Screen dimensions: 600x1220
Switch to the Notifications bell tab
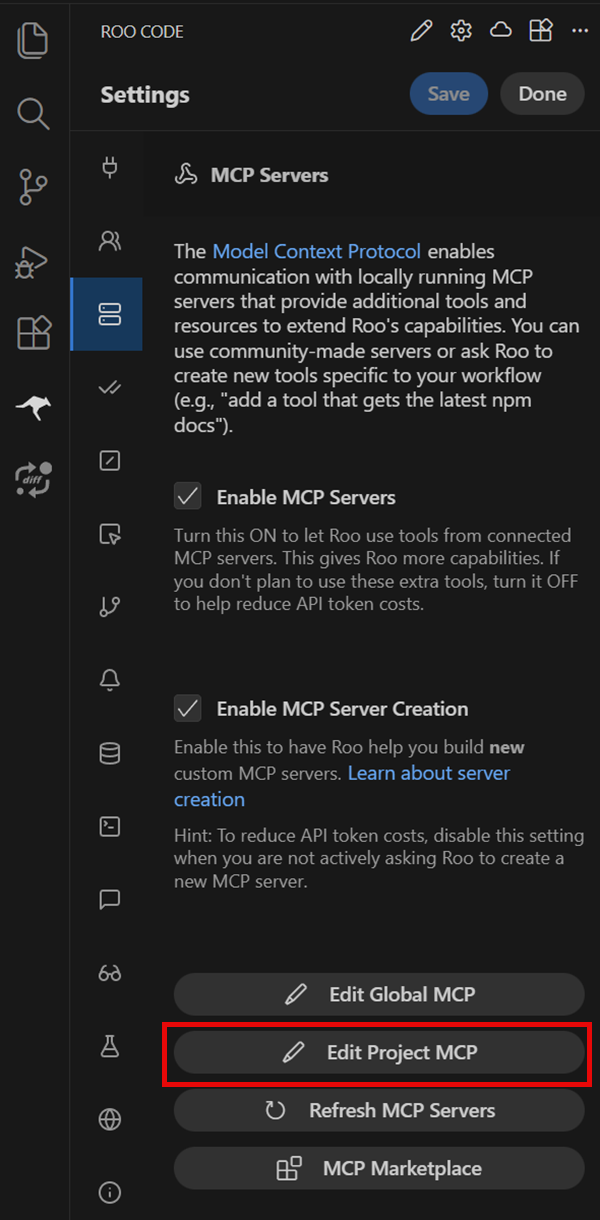click(x=110, y=680)
